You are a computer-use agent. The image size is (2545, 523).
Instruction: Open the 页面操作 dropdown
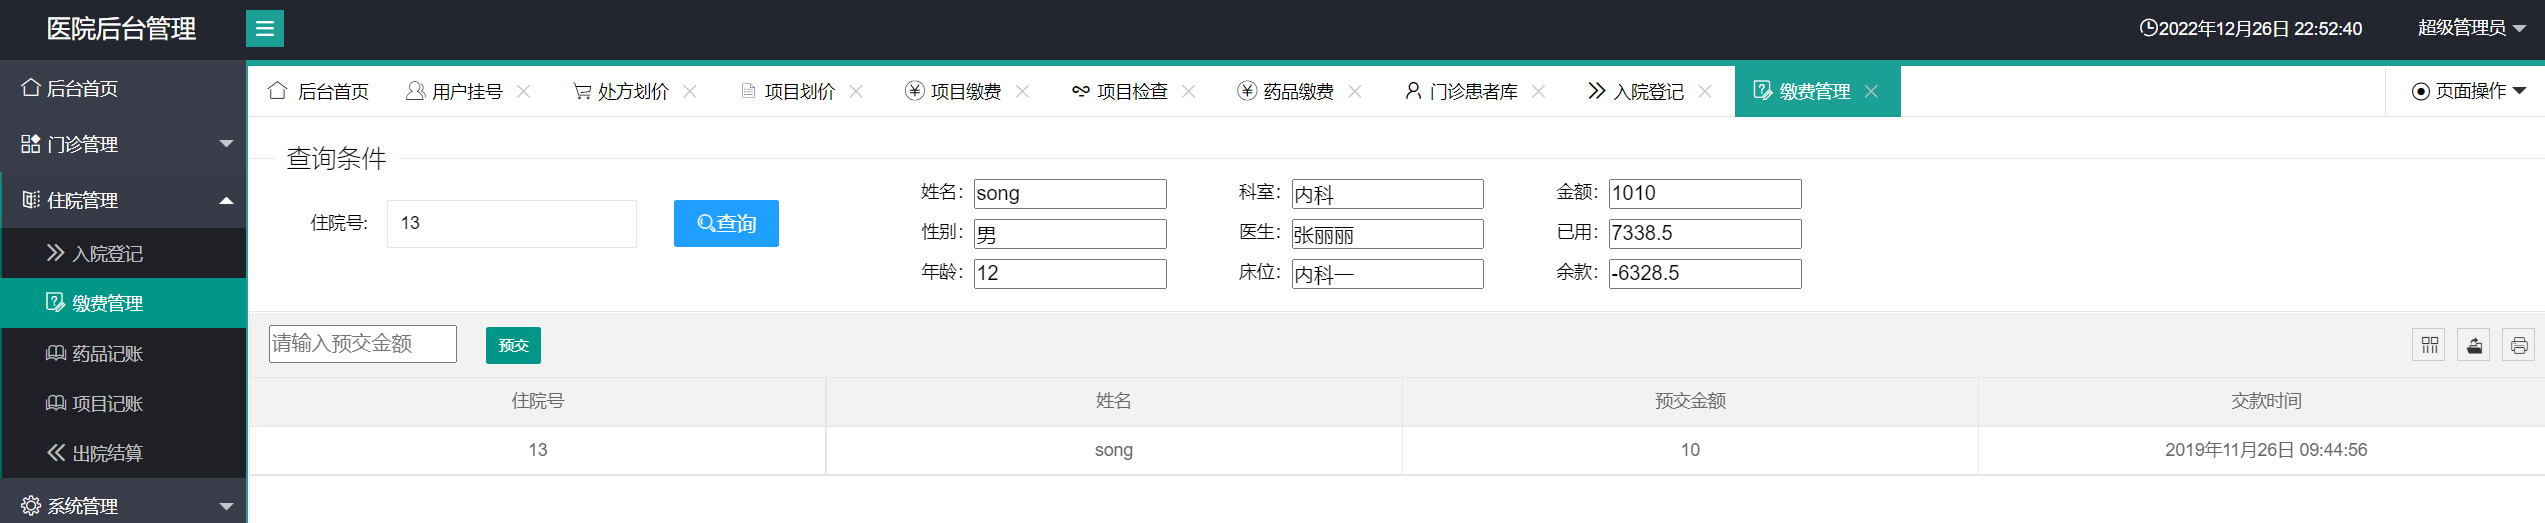[2469, 91]
